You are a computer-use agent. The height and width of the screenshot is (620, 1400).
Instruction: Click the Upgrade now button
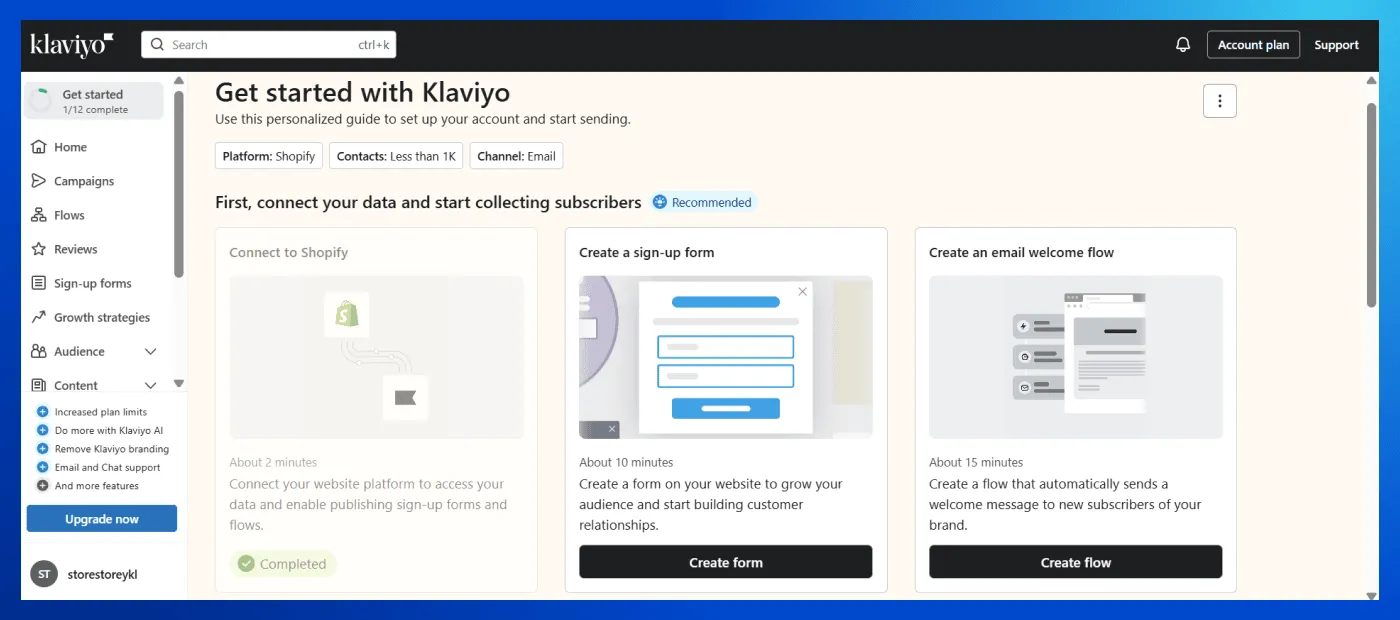pos(101,518)
